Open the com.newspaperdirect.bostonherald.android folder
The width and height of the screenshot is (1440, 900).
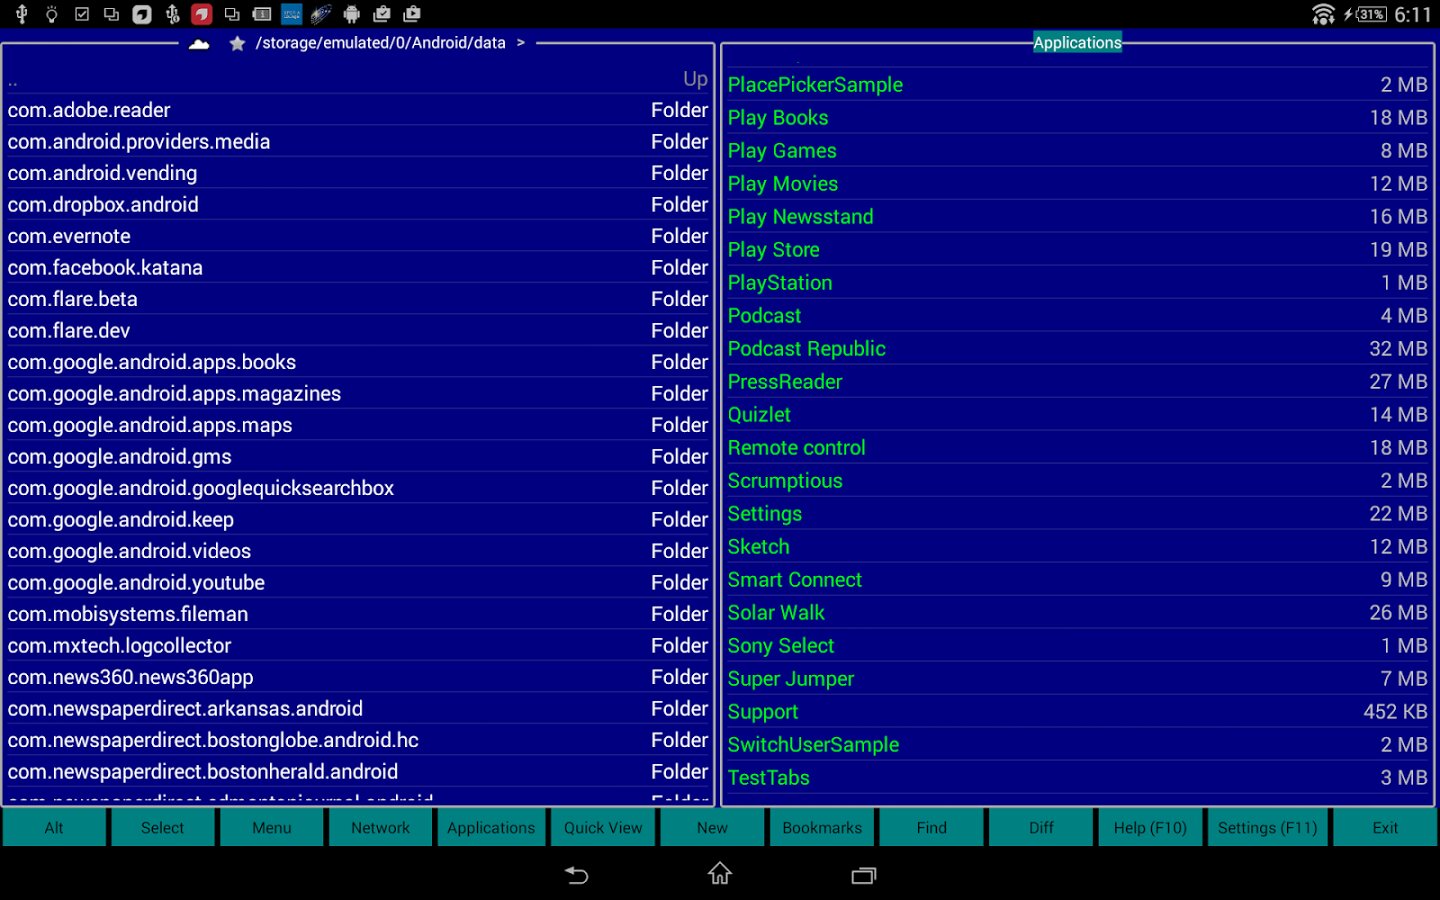tap(358, 772)
